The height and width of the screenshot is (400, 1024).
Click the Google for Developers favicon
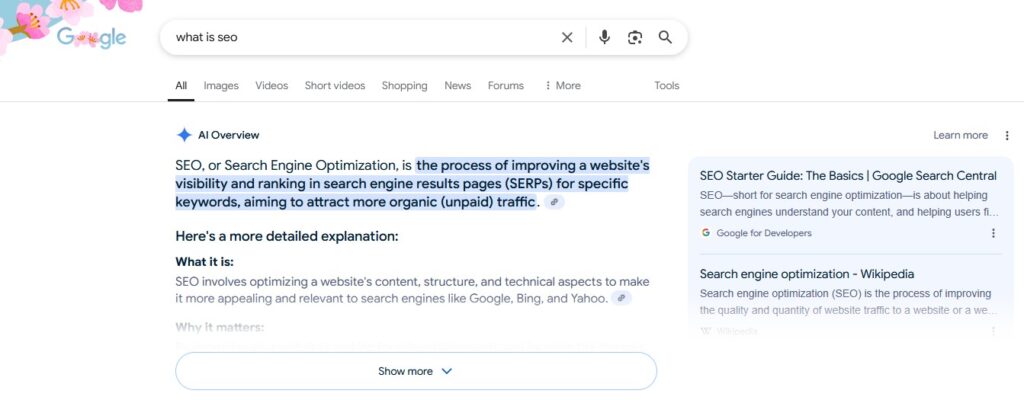coord(705,233)
